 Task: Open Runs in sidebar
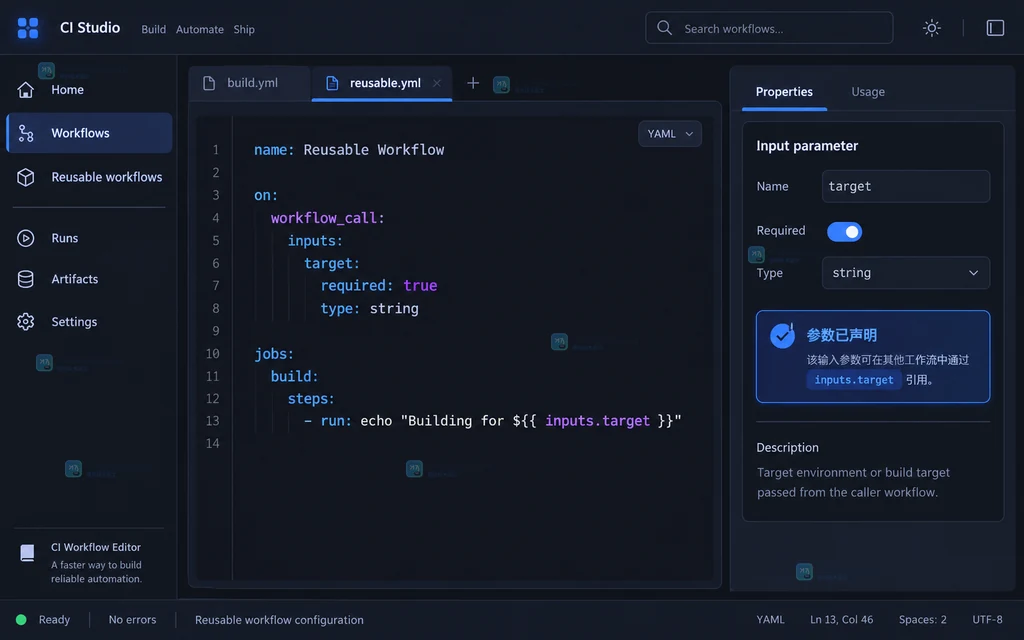tap(89, 238)
